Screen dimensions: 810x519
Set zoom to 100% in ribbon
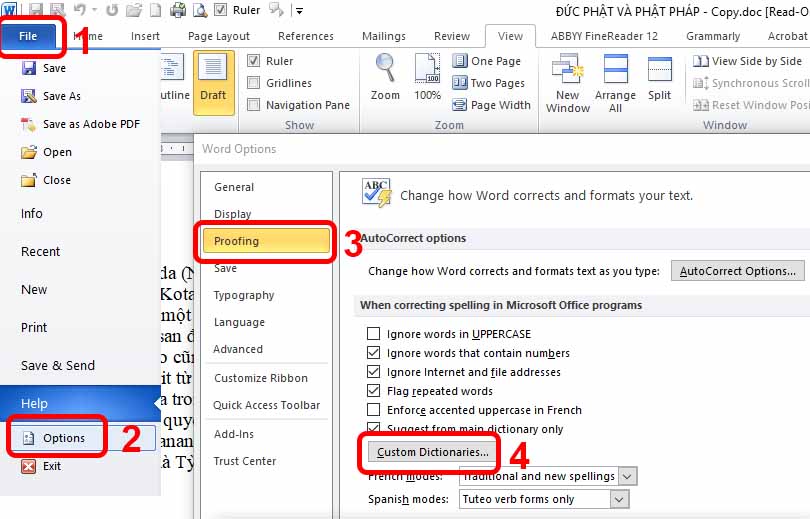pyautogui.click(x=427, y=77)
